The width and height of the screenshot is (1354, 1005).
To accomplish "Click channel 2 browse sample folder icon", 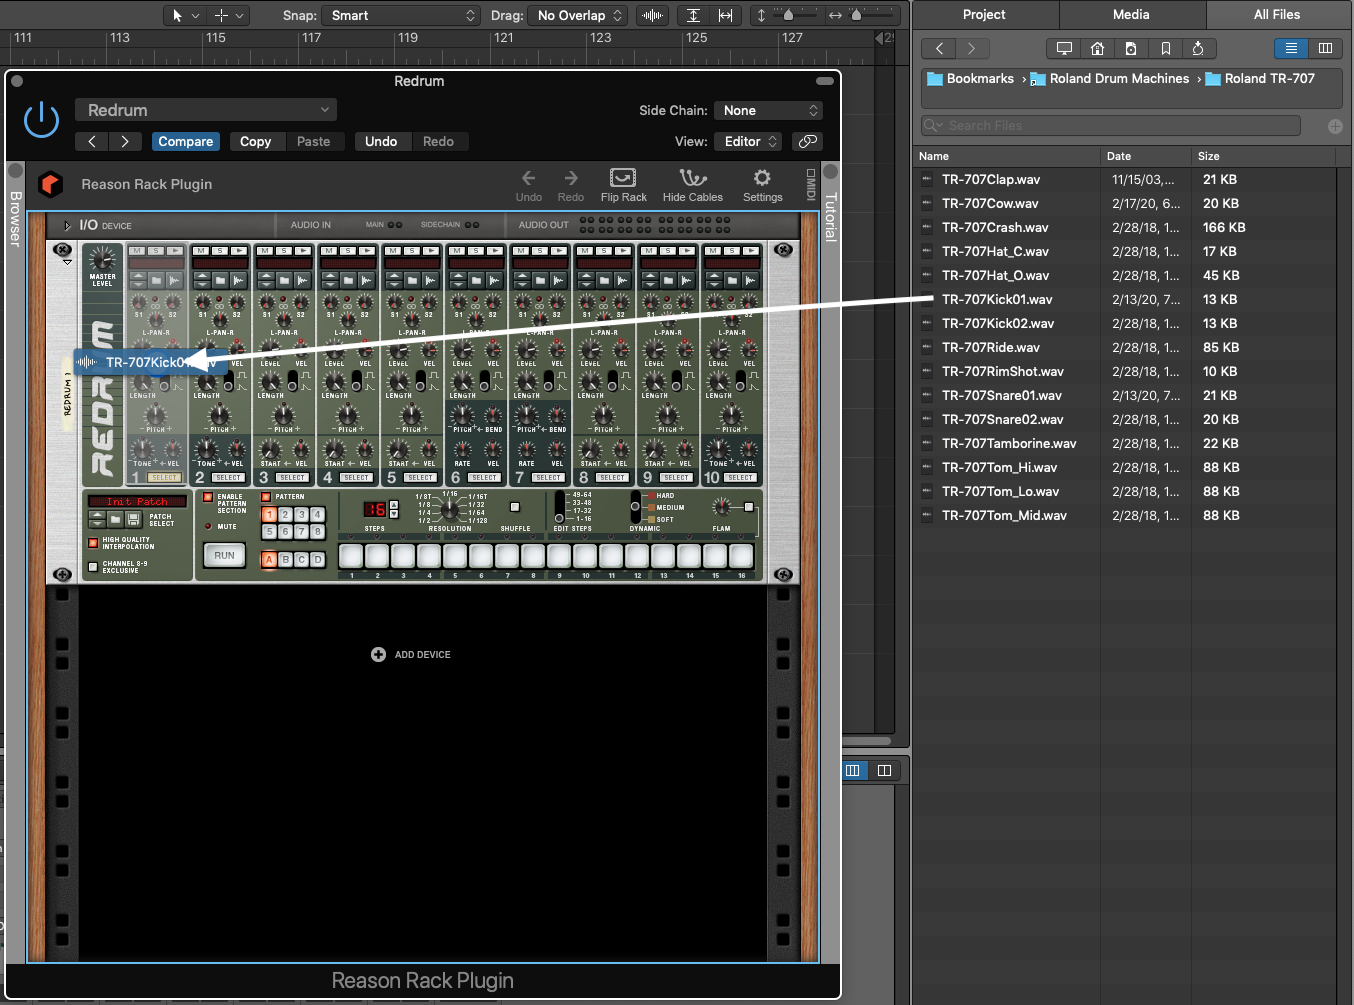I will click(221, 281).
